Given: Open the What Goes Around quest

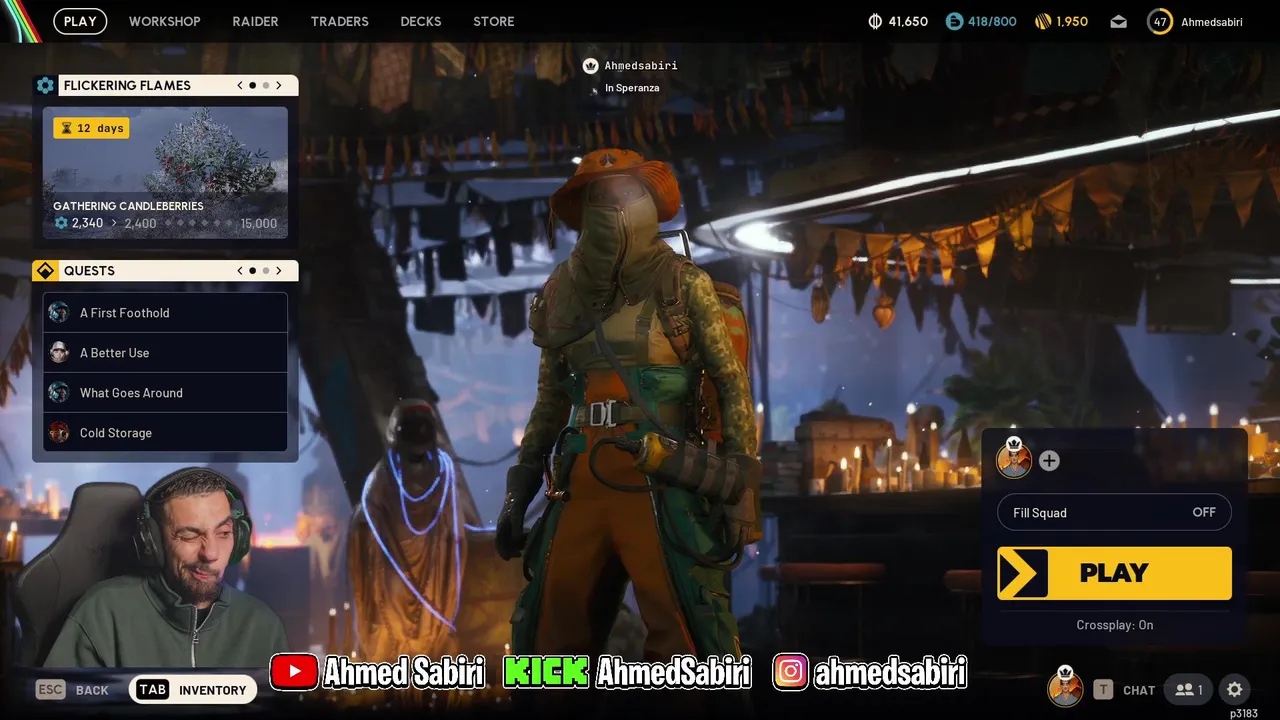Looking at the screenshot, I should coord(165,393).
